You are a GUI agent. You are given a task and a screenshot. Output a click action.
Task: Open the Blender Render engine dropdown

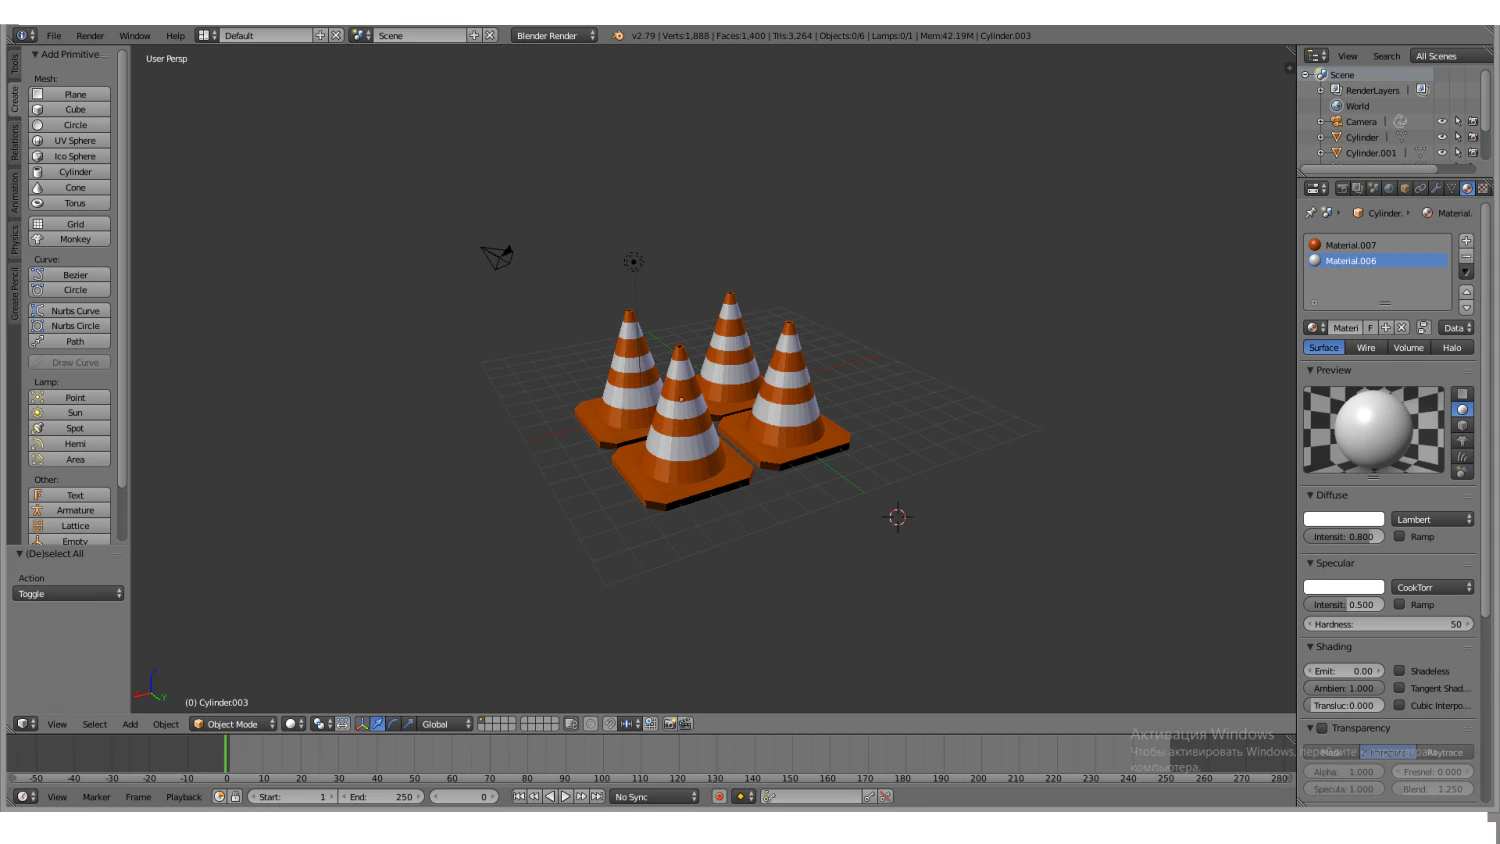[x=554, y=36]
